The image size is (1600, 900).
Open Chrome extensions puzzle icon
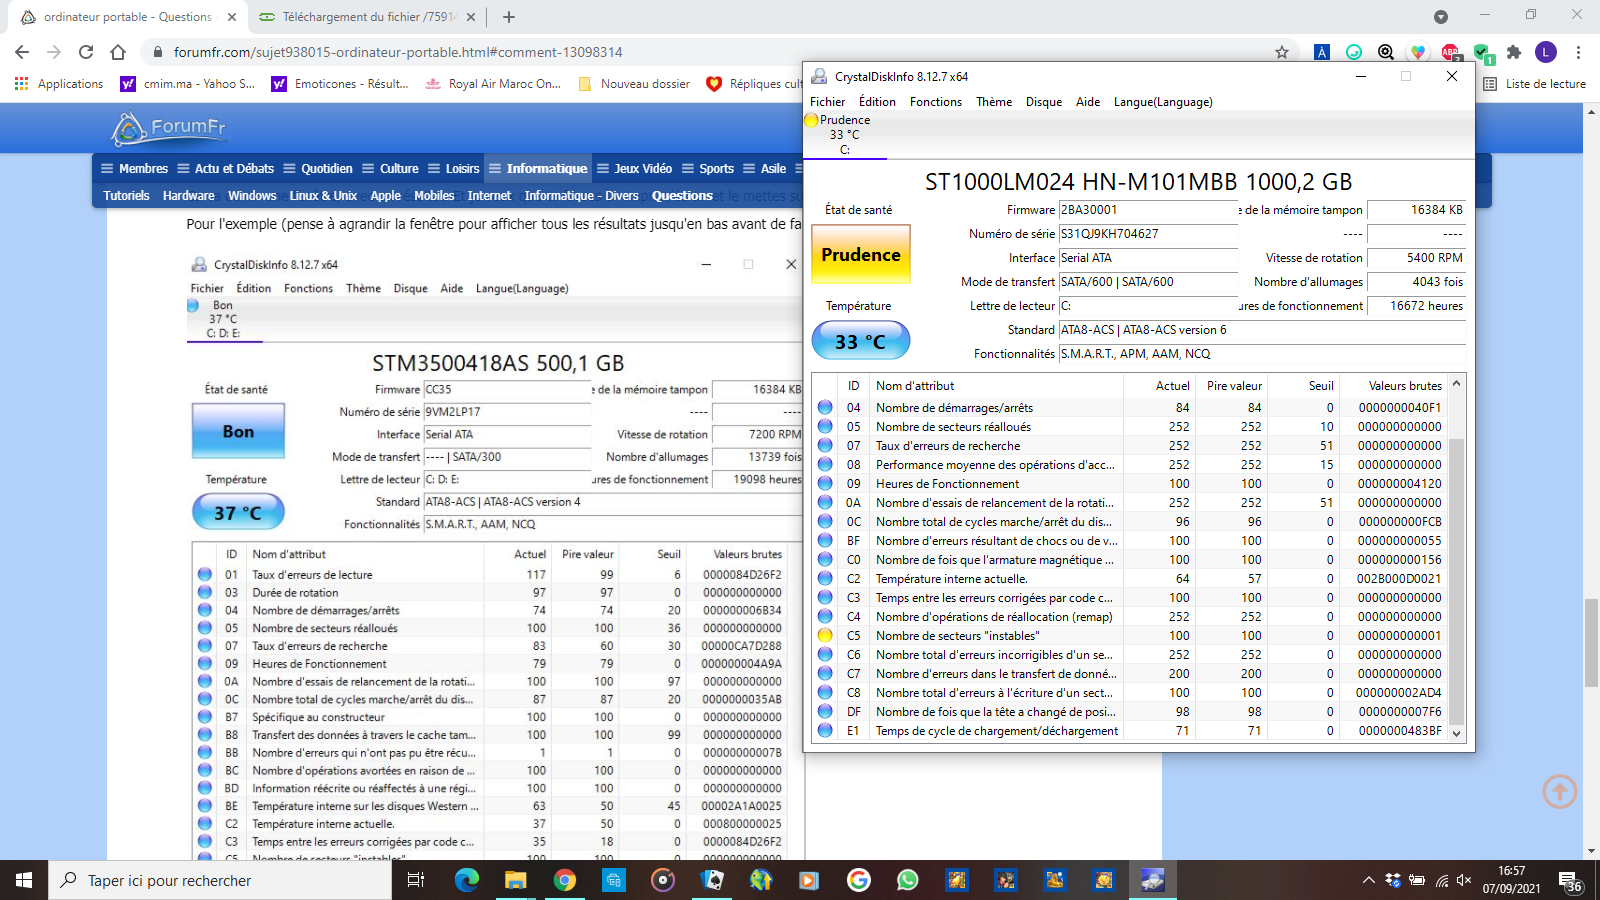(x=1514, y=52)
